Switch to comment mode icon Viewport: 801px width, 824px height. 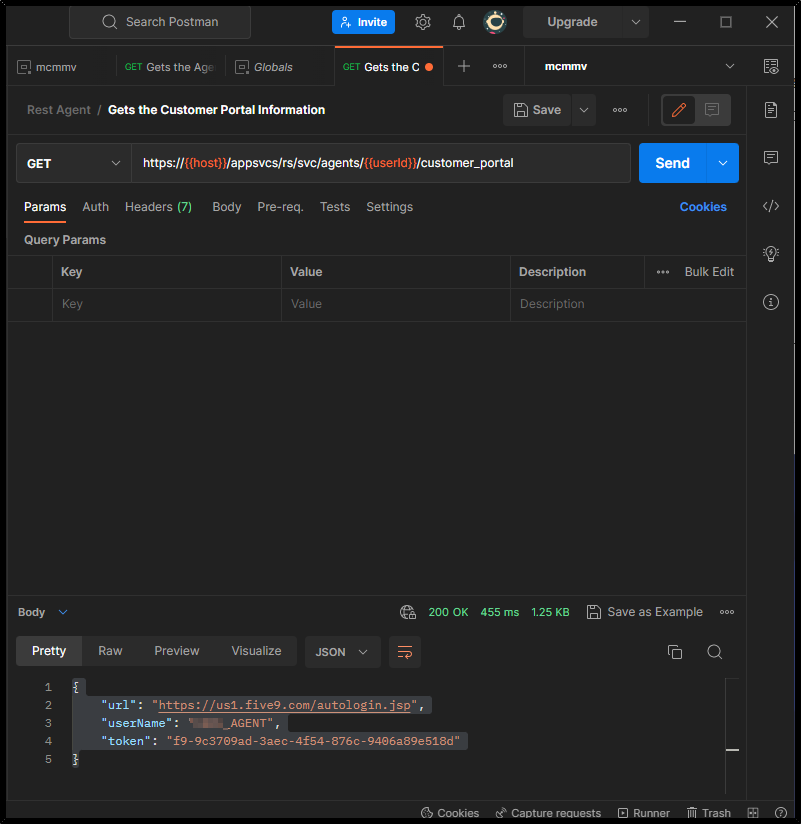712,110
